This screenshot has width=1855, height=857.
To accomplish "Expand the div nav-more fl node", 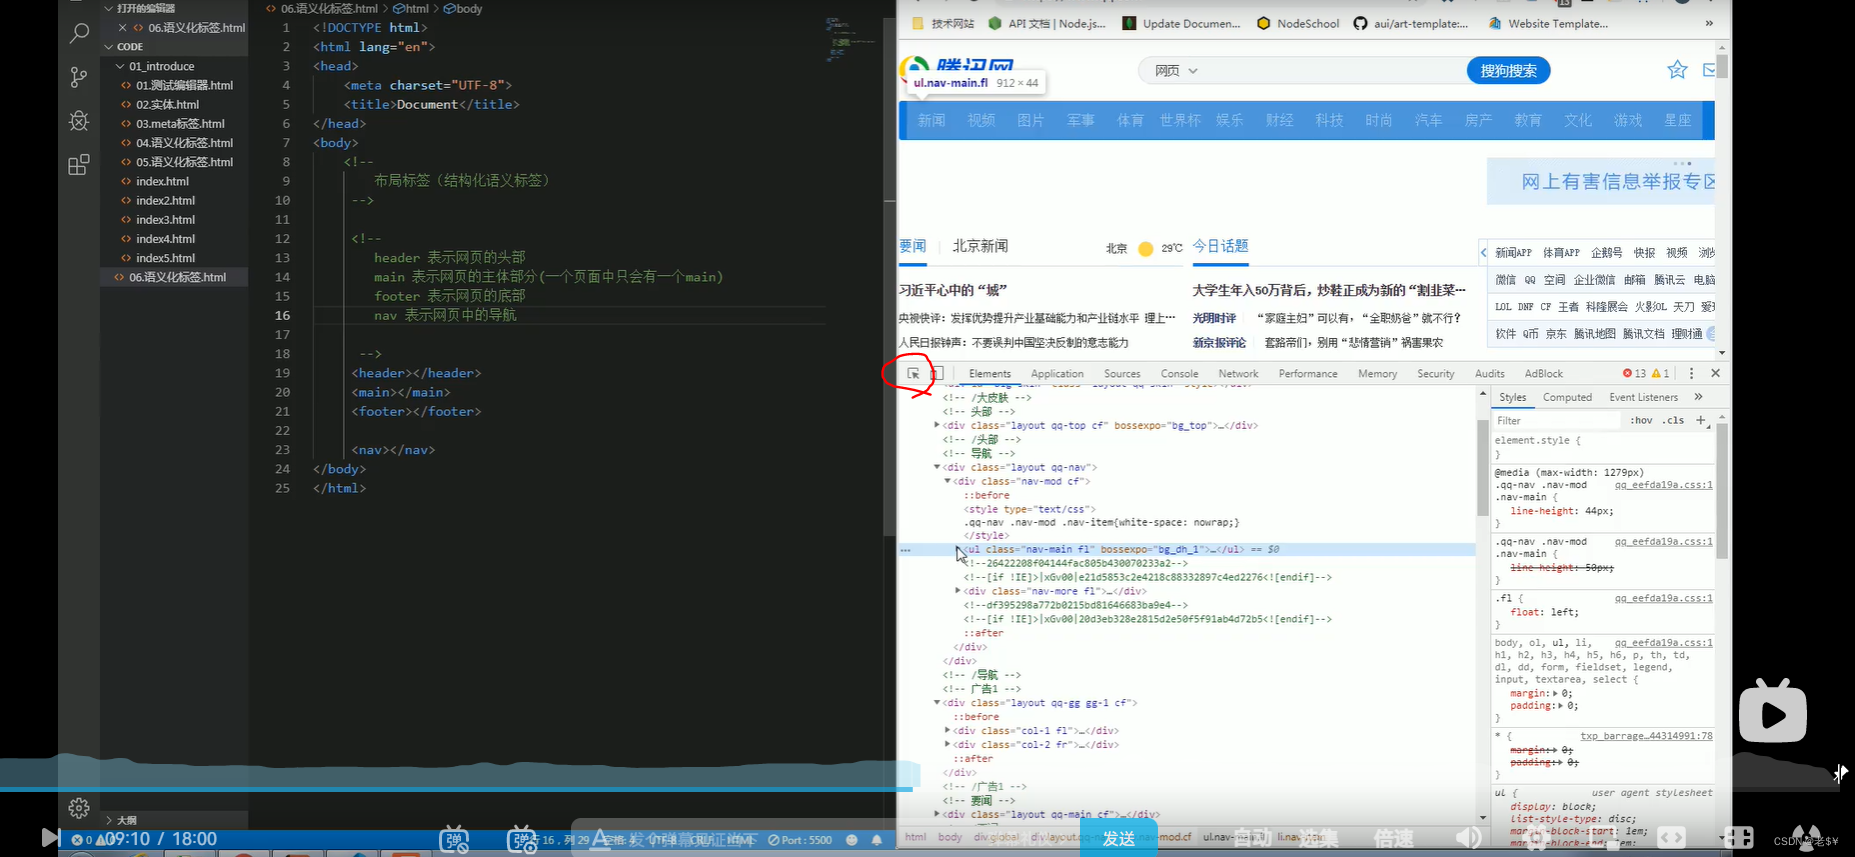I will click(x=958, y=591).
